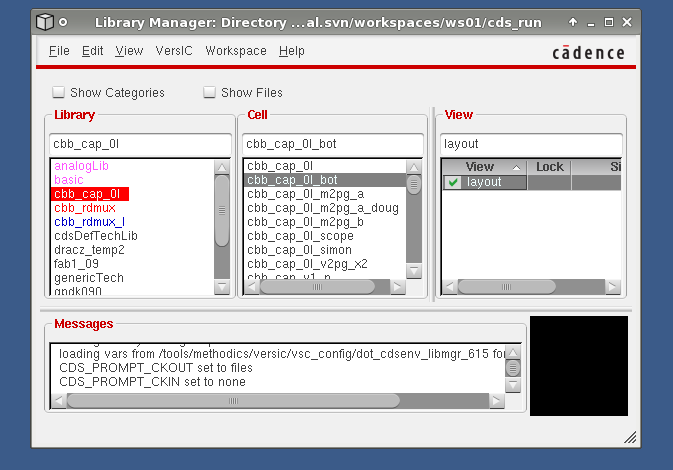
Task: Toggle the Show Files checkbox
Action: coord(209,93)
